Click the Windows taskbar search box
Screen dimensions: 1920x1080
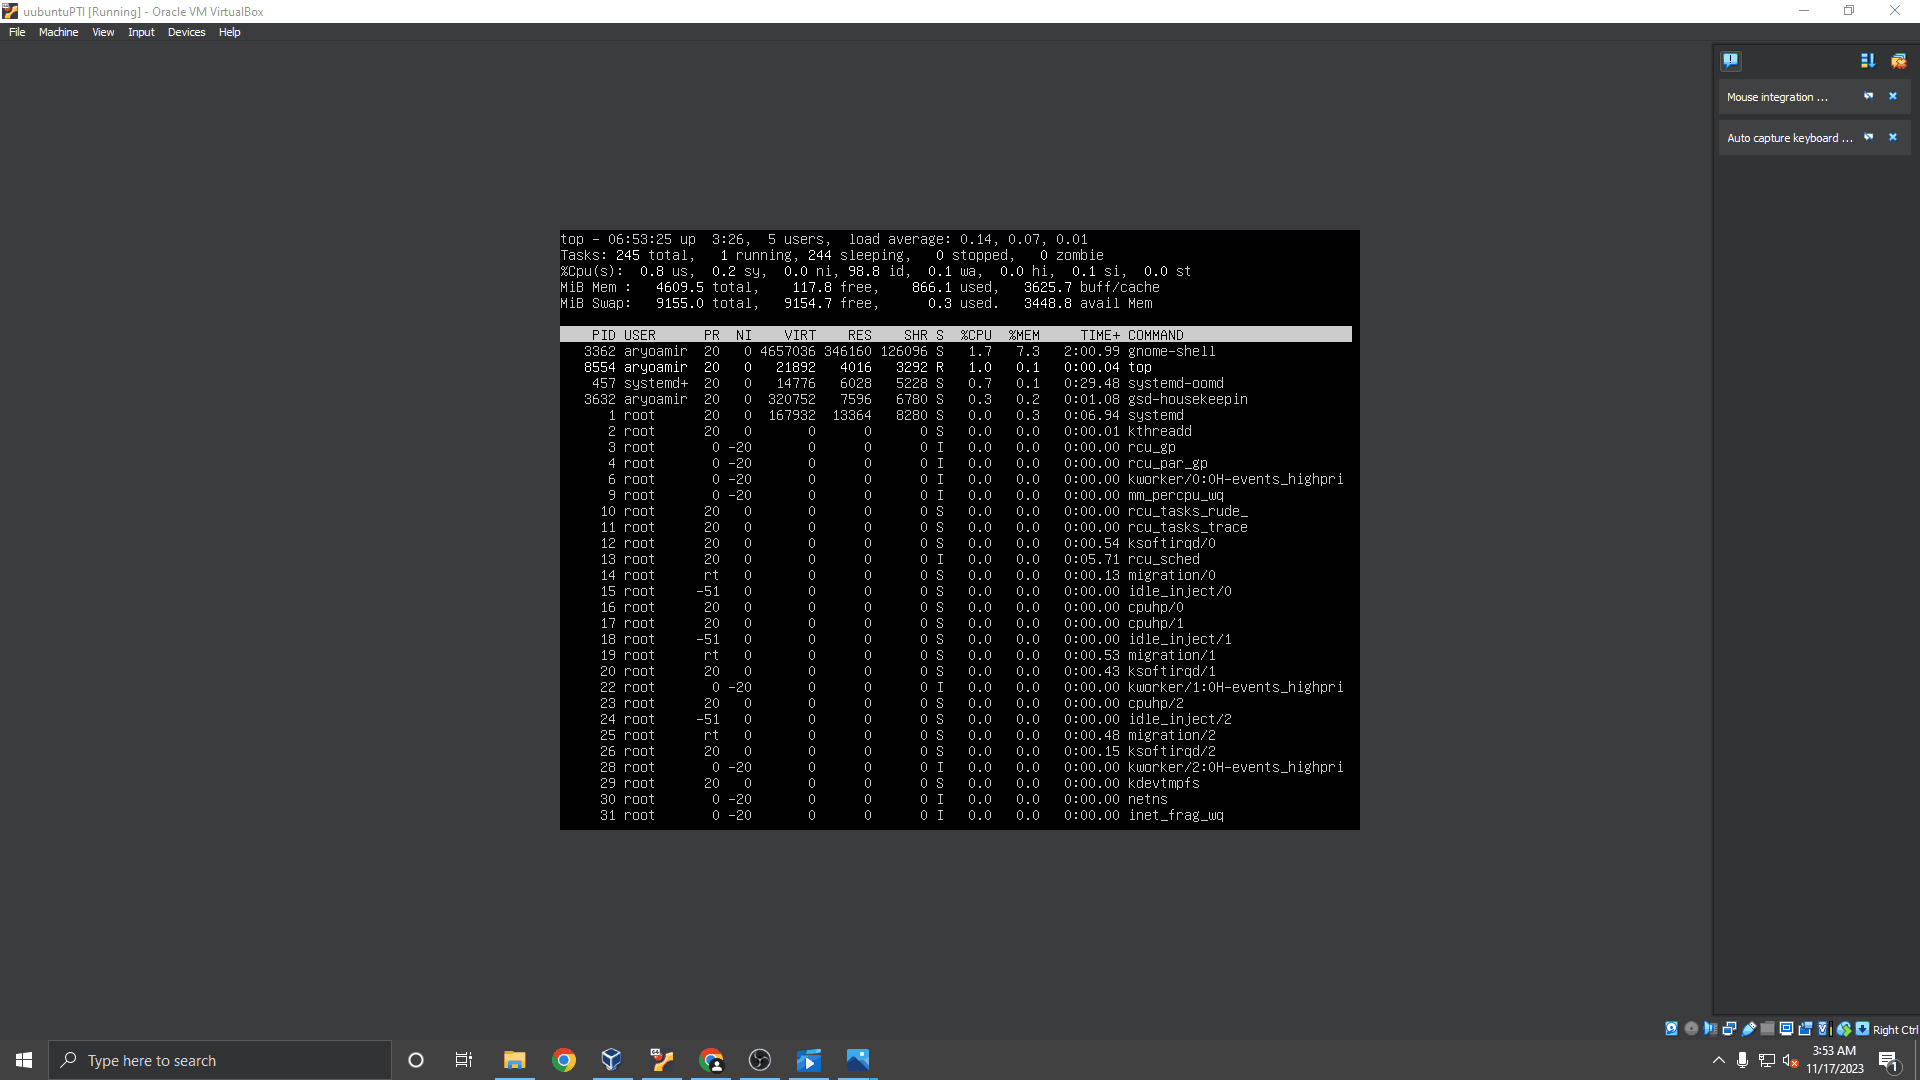point(220,1060)
